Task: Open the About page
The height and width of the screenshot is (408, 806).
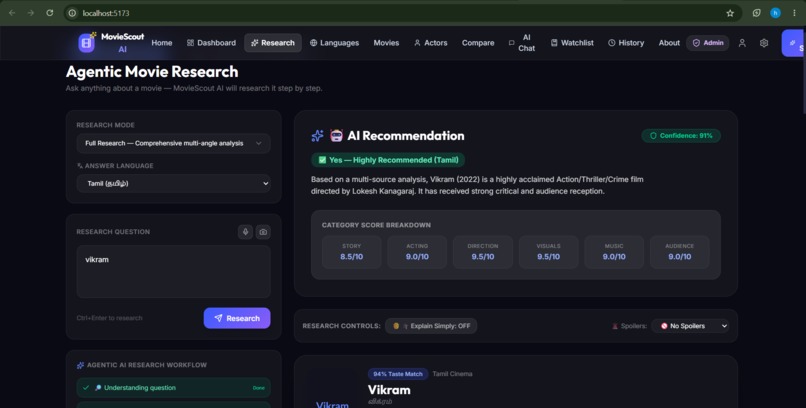Action: coord(669,43)
